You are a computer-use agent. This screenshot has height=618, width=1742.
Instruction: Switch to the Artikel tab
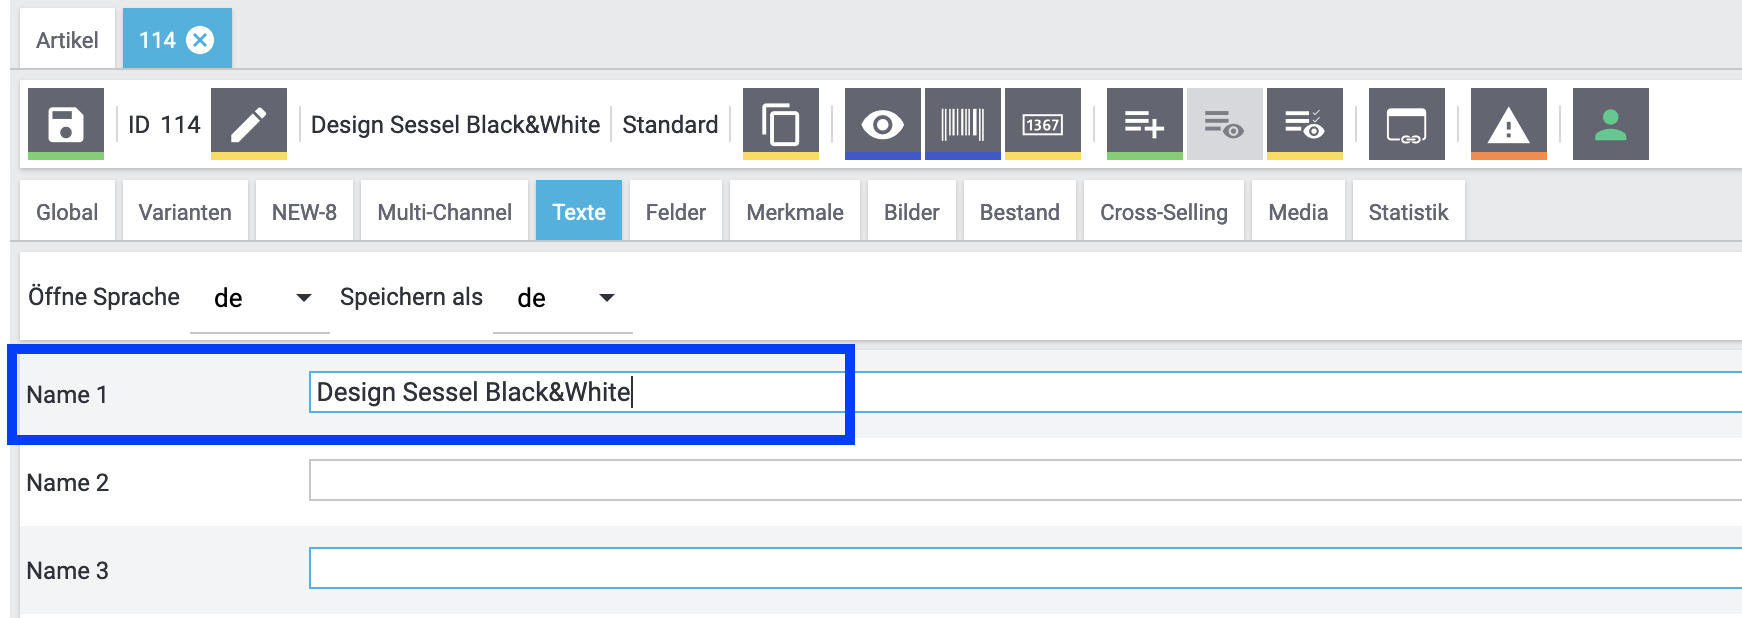pos(67,40)
